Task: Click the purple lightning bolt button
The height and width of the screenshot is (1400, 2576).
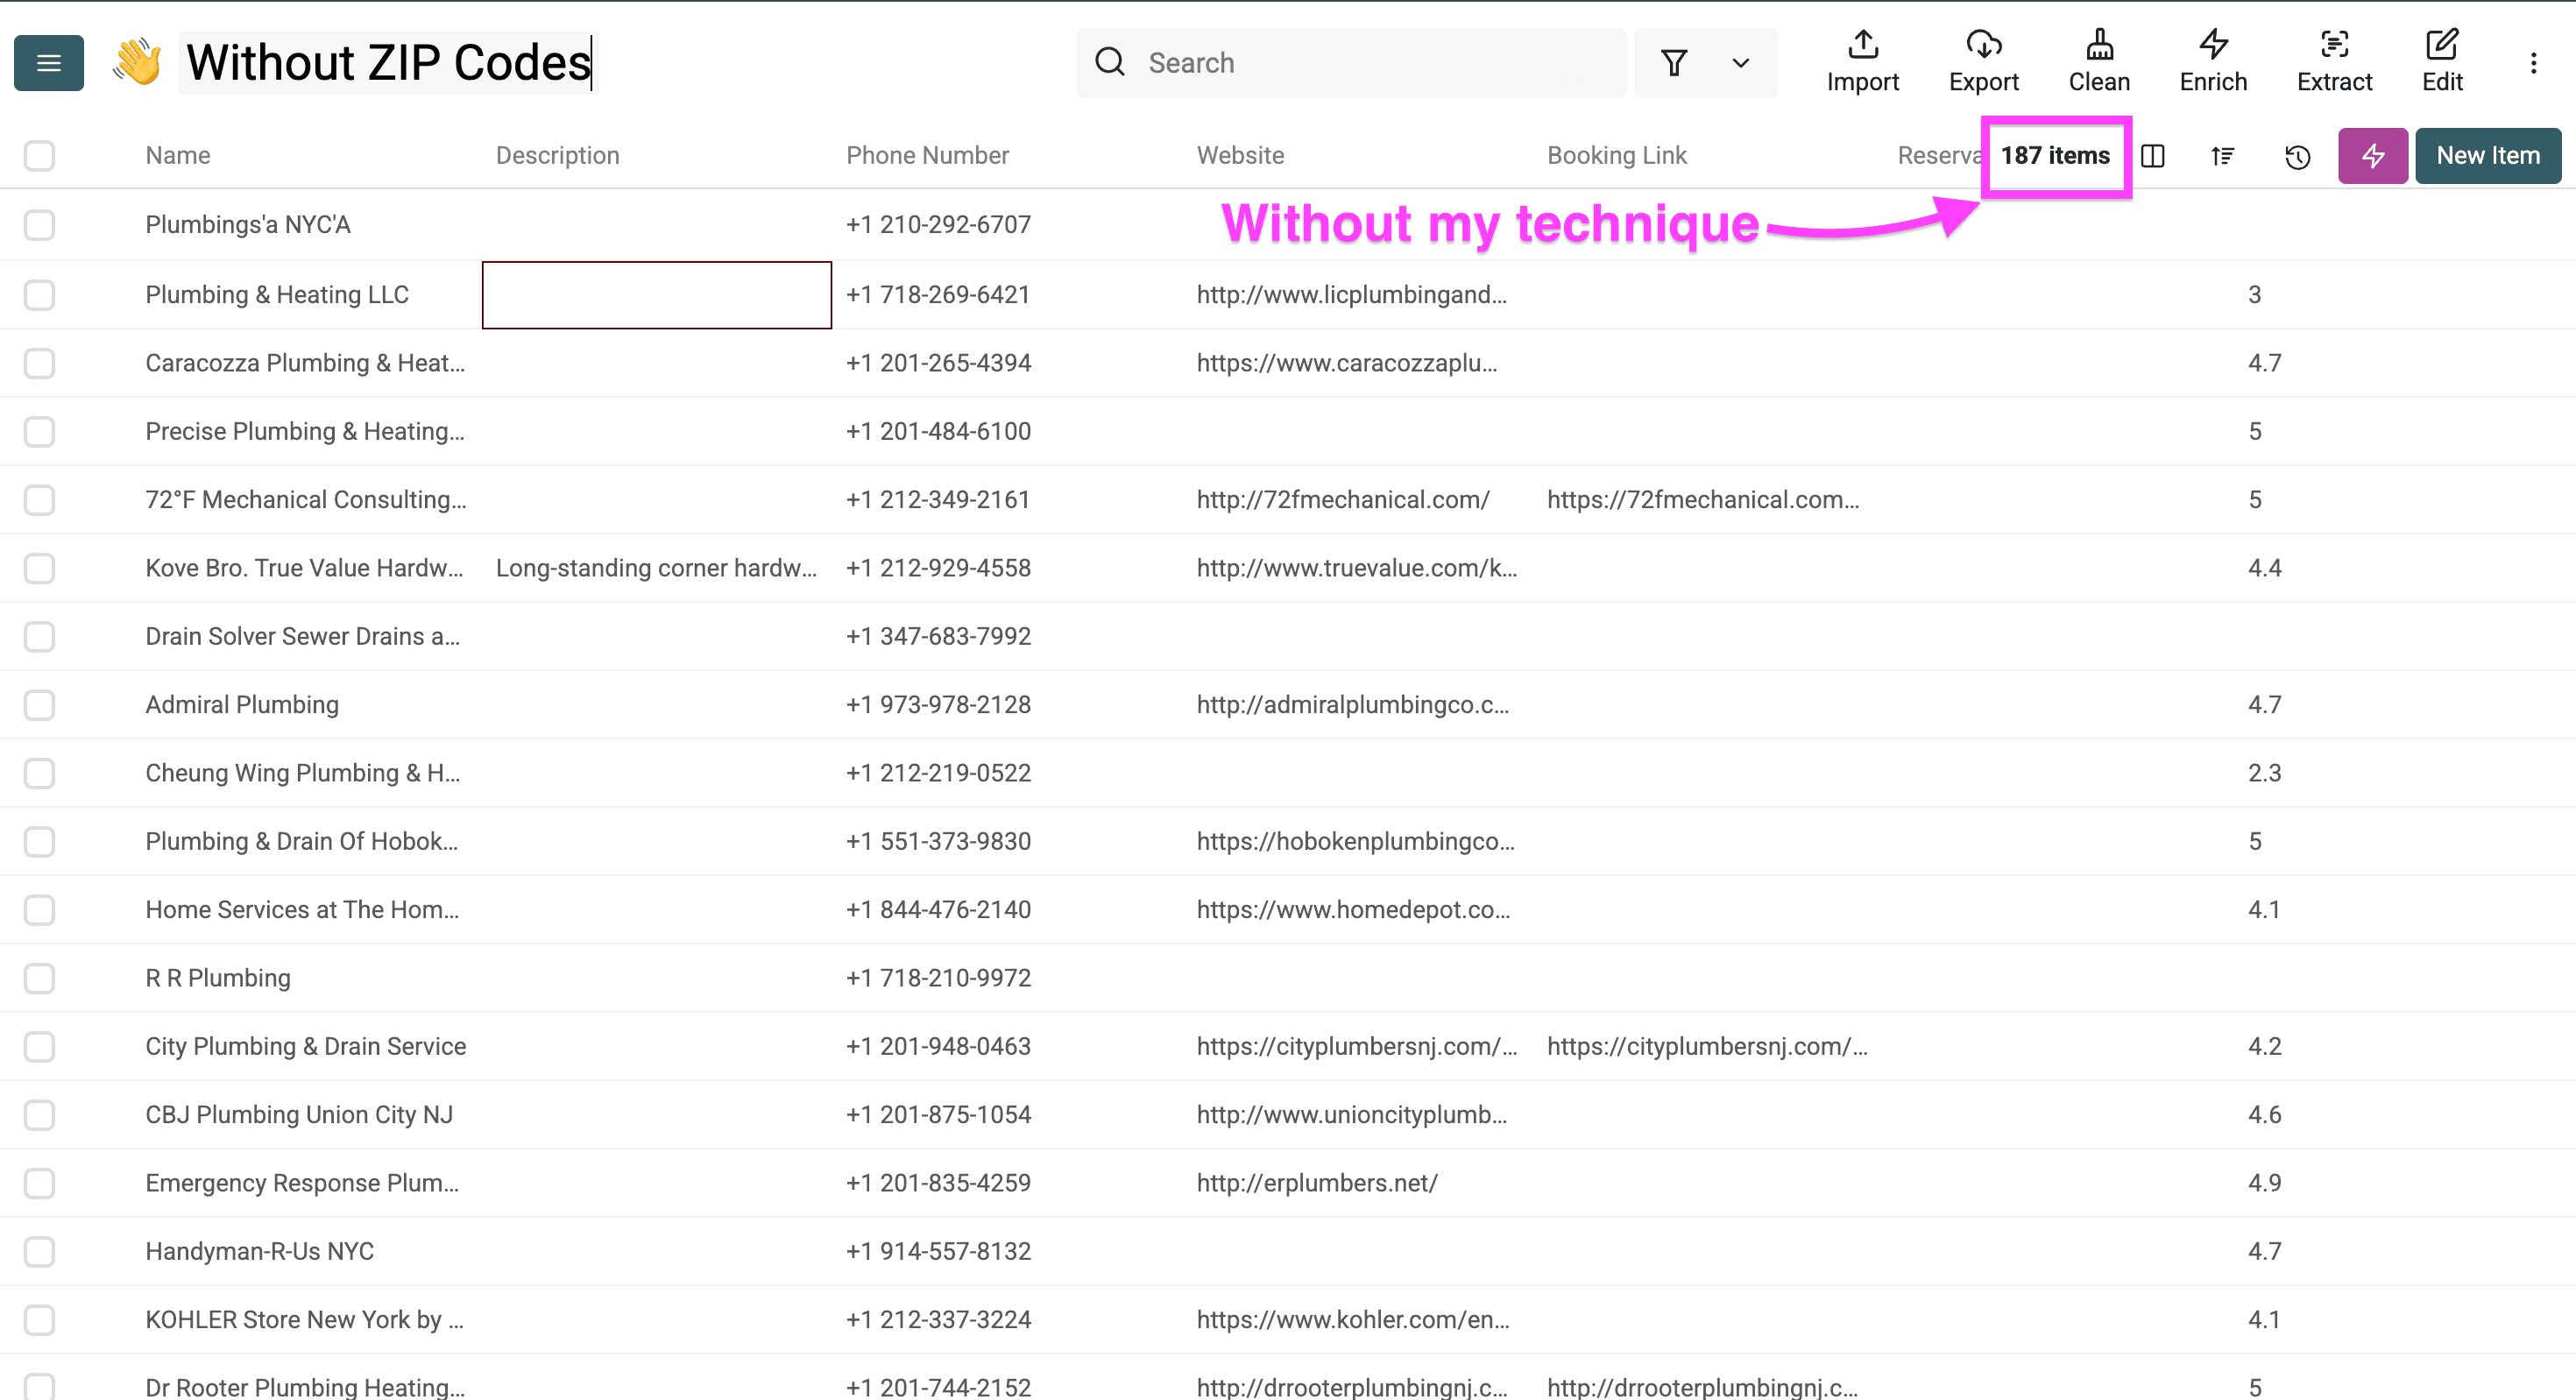Action: [x=2372, y=156]
